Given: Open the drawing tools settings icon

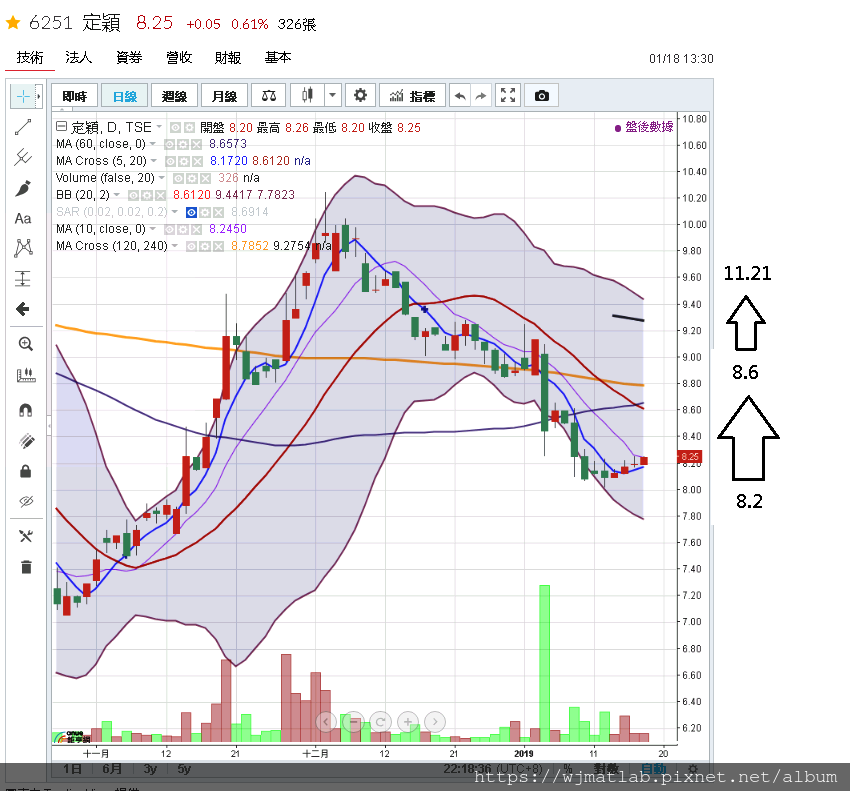Looking at the screenshot, I should (25, 536).
